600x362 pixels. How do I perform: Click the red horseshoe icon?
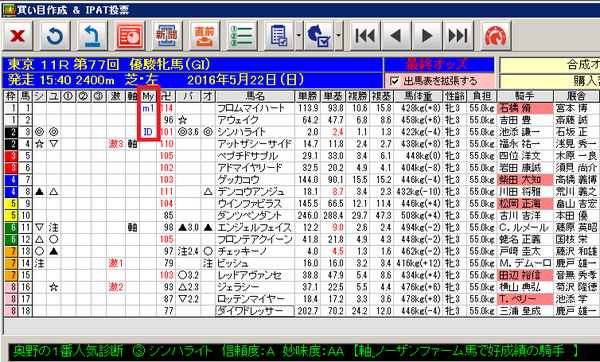[496, 36]
